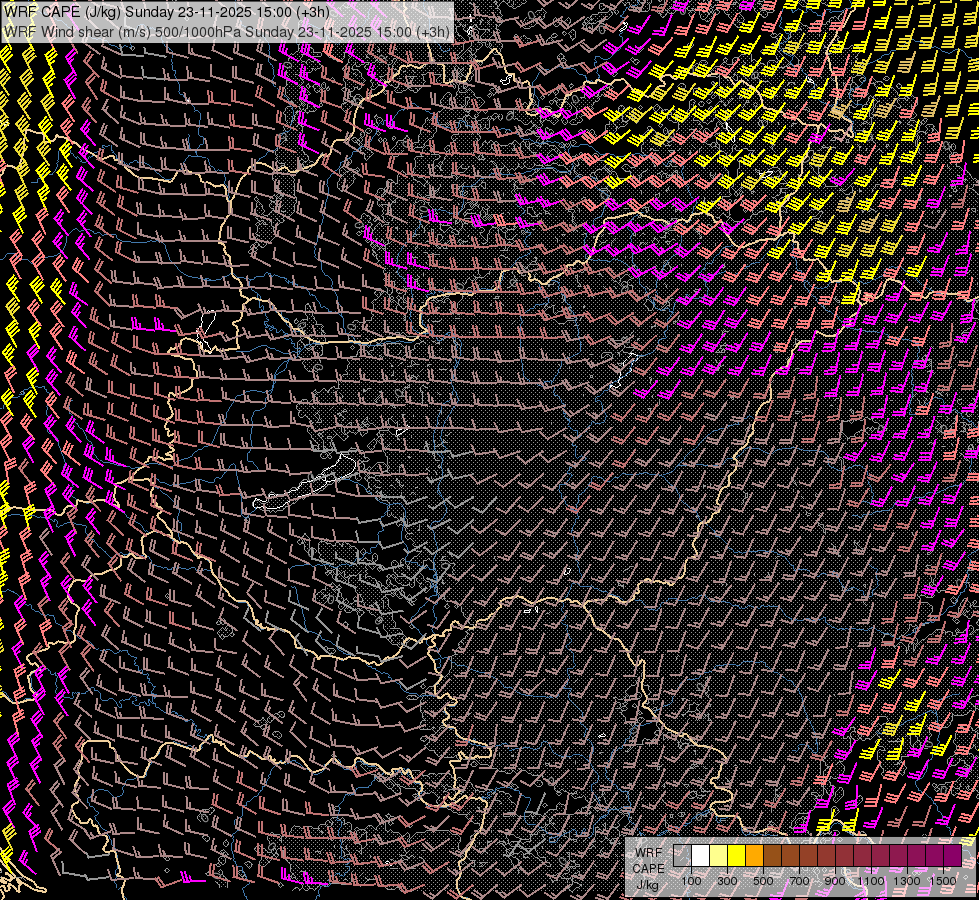
Task: Click the elongated lake outline on the map
Action: coord(304,482)
